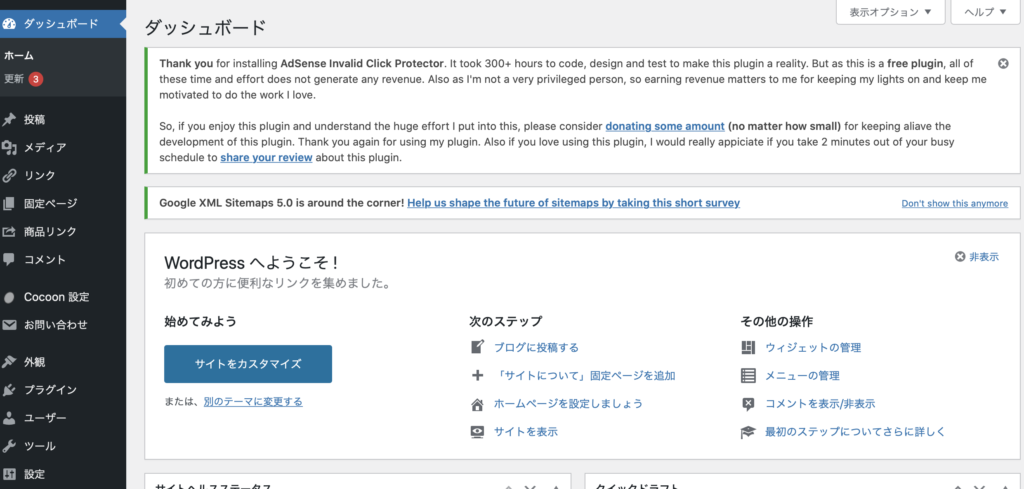Click 「サイトについて」固定ページを追加 link
Viewport: 1024px width, 489px height.
[x=584, y=375]
